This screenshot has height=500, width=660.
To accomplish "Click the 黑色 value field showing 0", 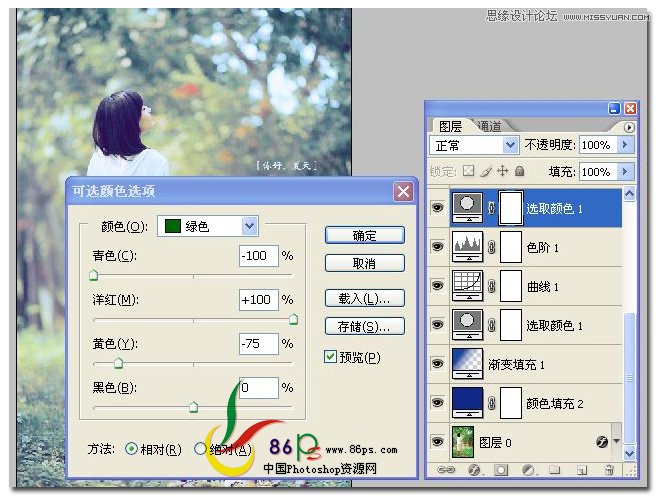I will 258,387.
